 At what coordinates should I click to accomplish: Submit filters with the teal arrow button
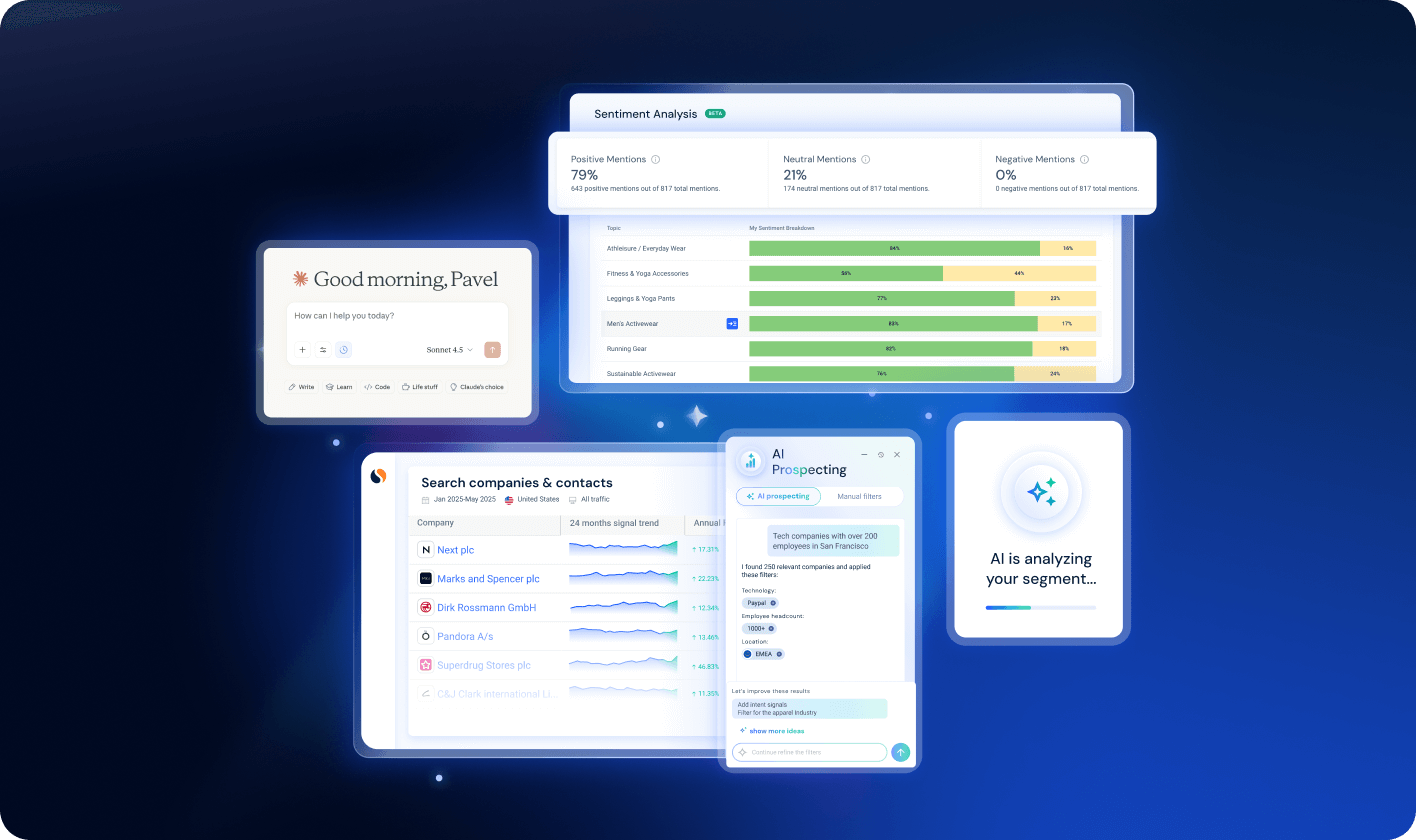901,752
